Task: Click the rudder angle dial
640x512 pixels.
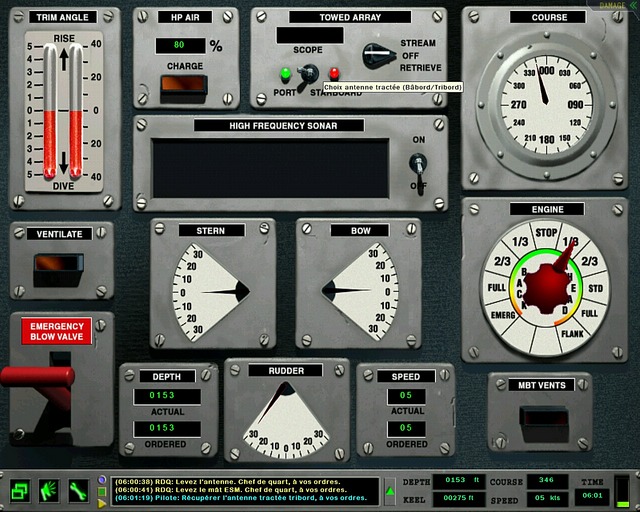Action: [286, 419]
